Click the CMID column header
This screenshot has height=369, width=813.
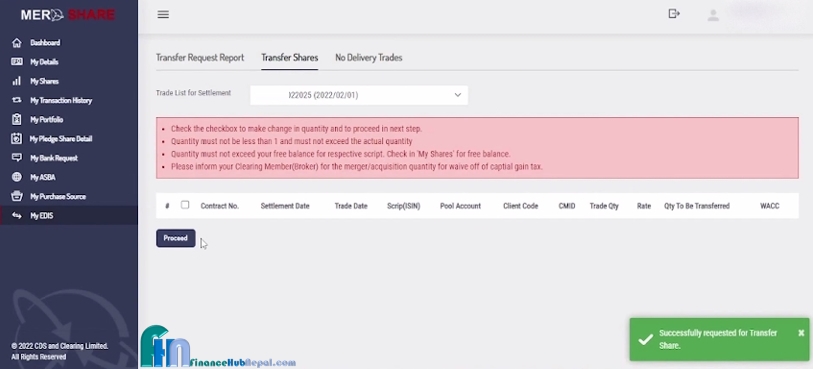point(567,206)
